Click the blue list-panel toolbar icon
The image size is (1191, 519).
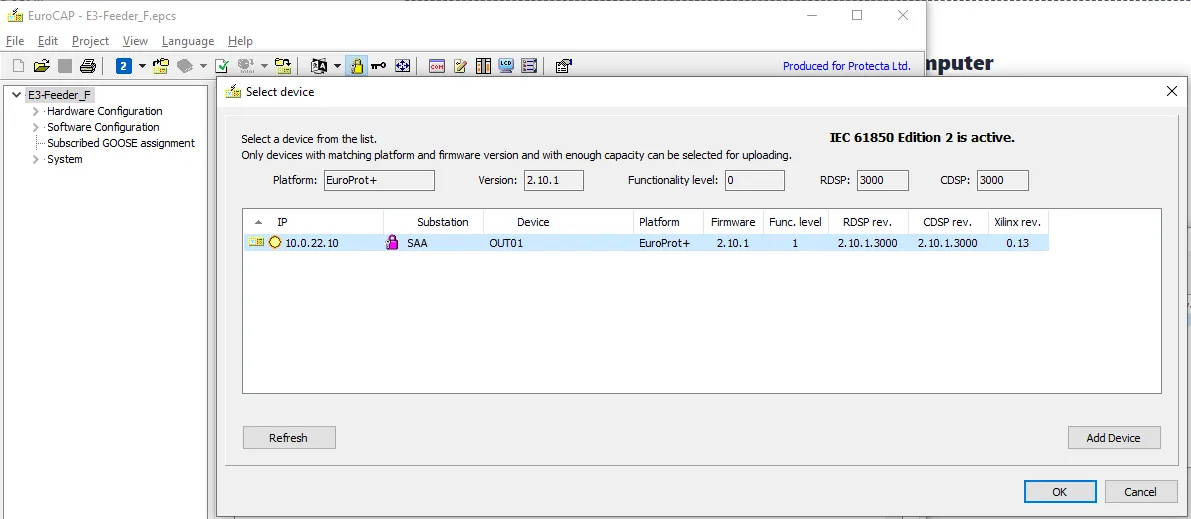pyautogui.click(x=530, y=66)
